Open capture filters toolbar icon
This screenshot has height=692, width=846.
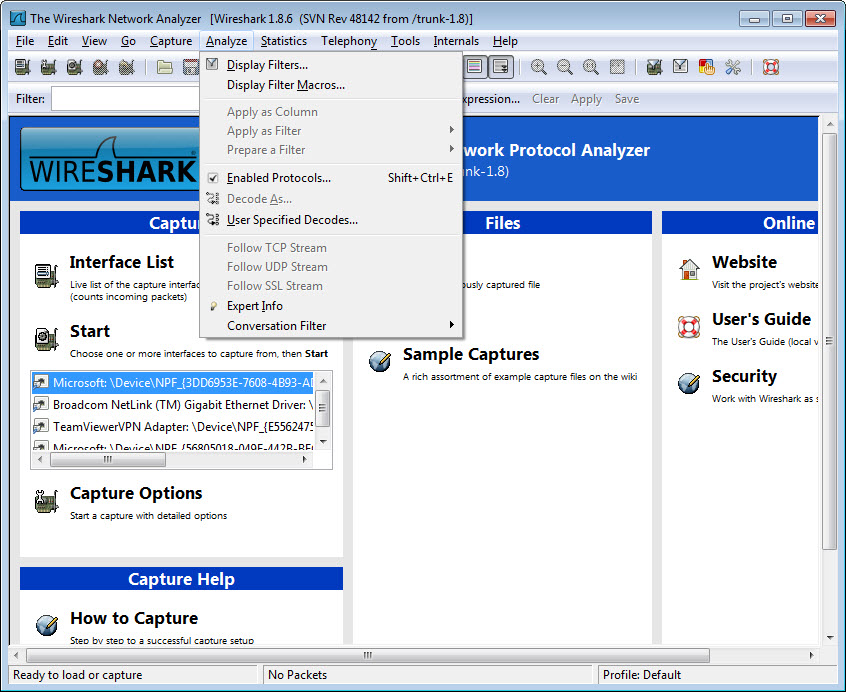654,67
